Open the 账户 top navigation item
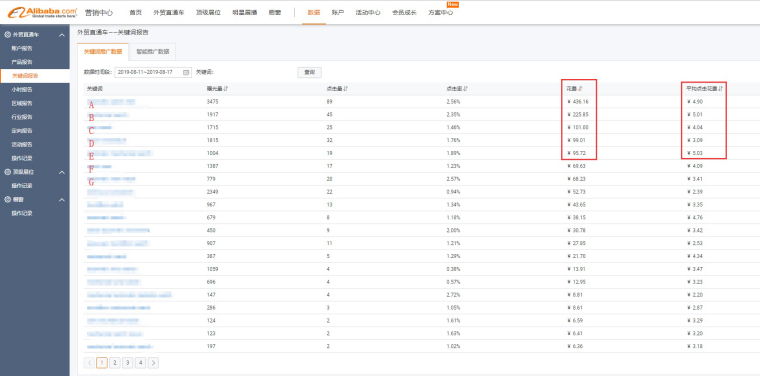Image resolution: width=760 pixels, height=376 pixels. click(338, 13)
